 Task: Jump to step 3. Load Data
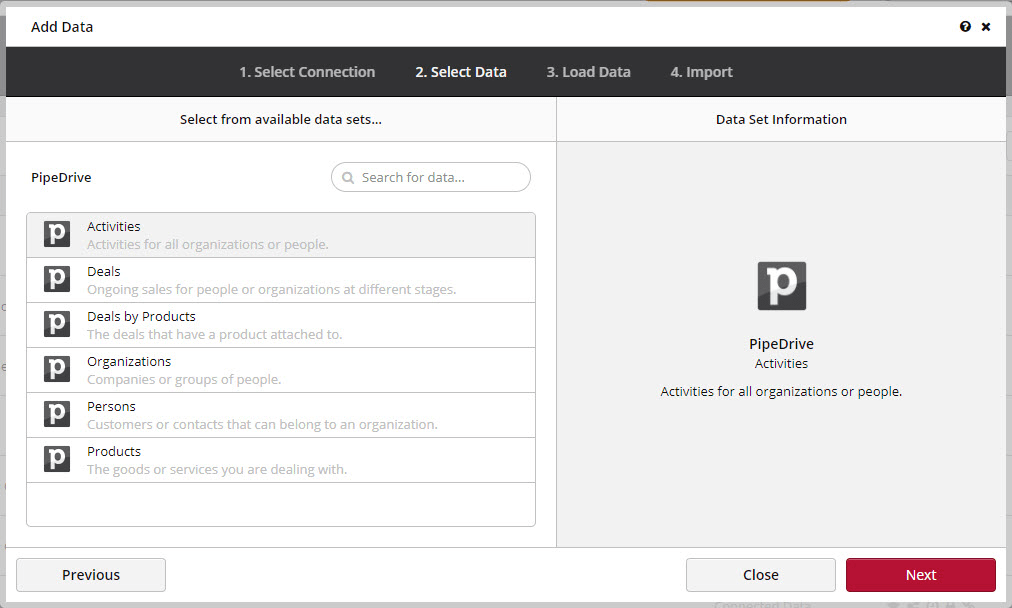point(589,72)
